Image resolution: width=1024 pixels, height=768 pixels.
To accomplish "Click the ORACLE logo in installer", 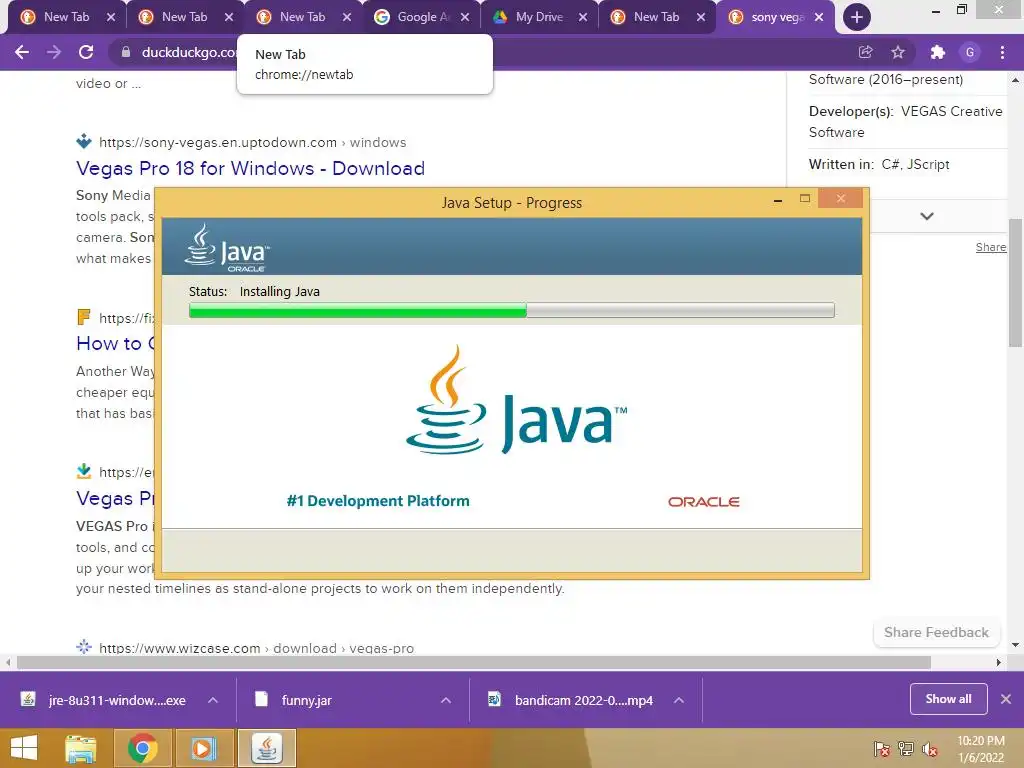I will click(703, 502).
